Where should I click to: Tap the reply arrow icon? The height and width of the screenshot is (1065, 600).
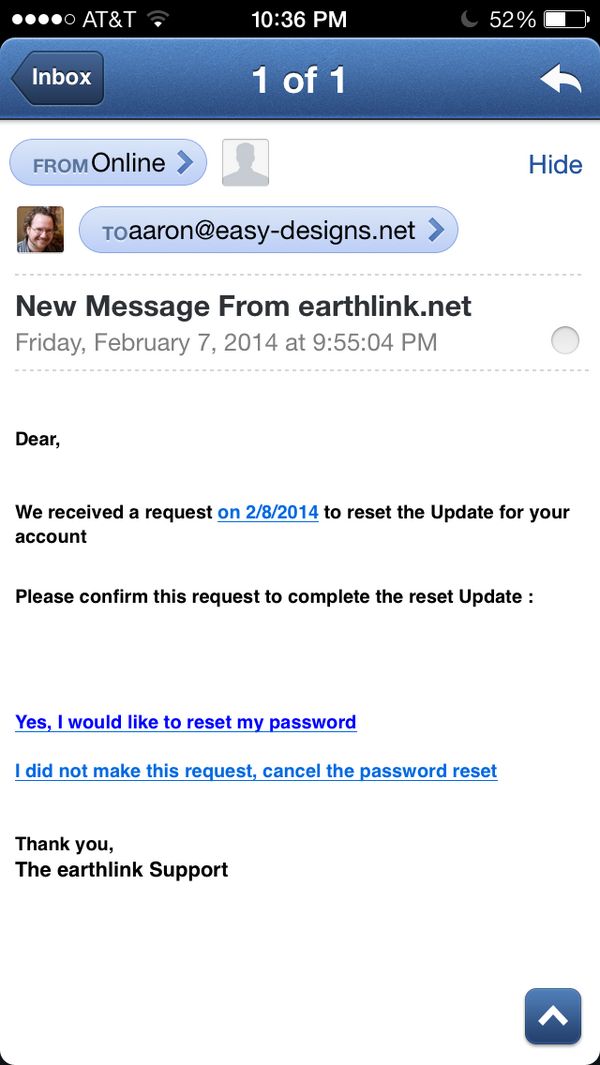point(560,79)
